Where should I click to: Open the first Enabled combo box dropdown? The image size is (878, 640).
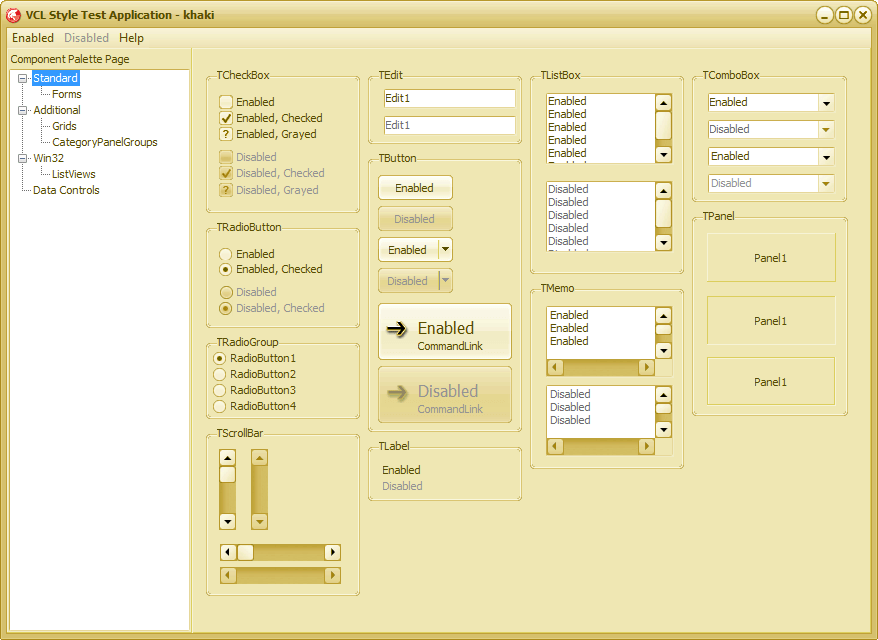tap(826, 102)
